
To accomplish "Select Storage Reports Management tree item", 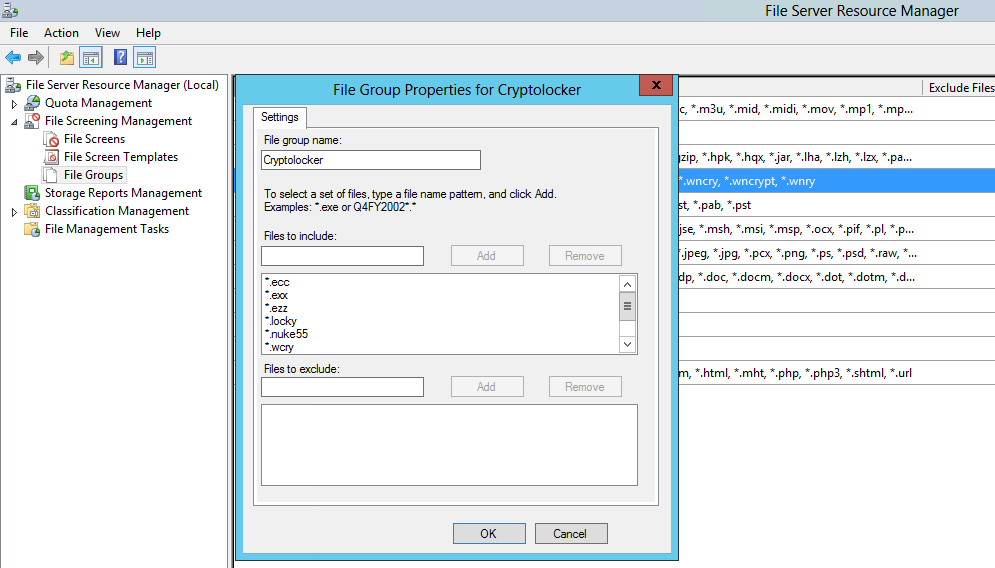I will pyautogui.click(x=123, y=193).
